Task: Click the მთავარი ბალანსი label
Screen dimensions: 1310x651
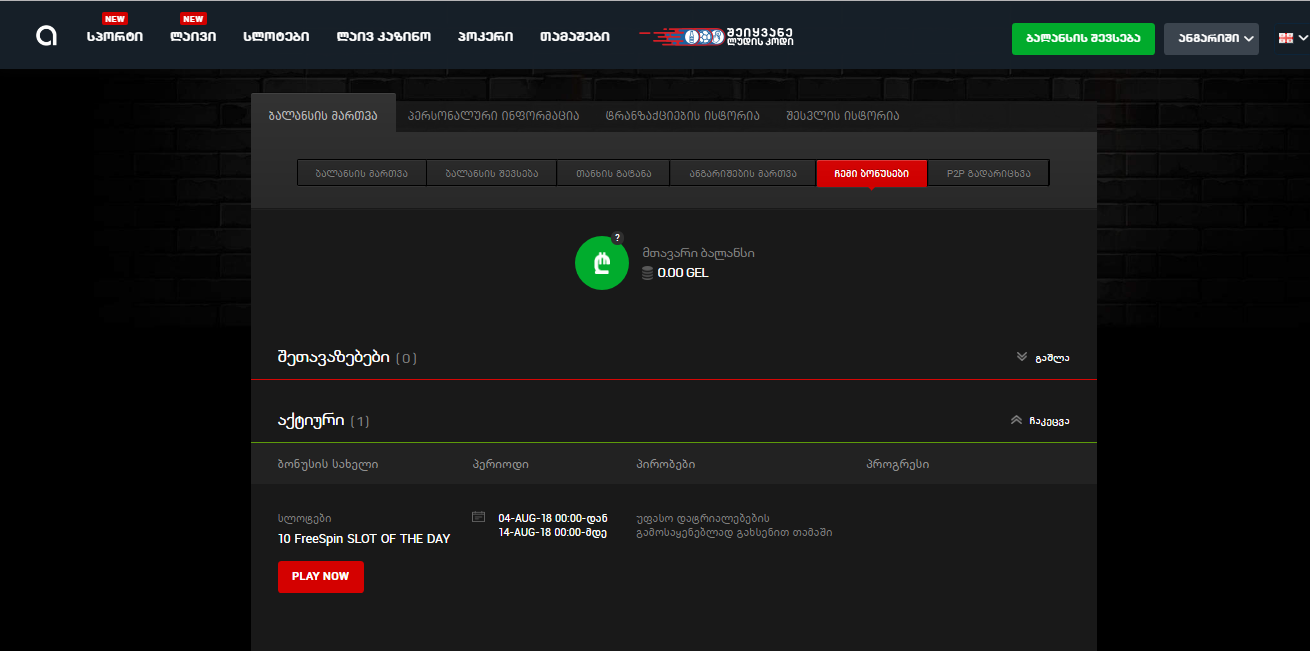Action: (x=699, y=253)
